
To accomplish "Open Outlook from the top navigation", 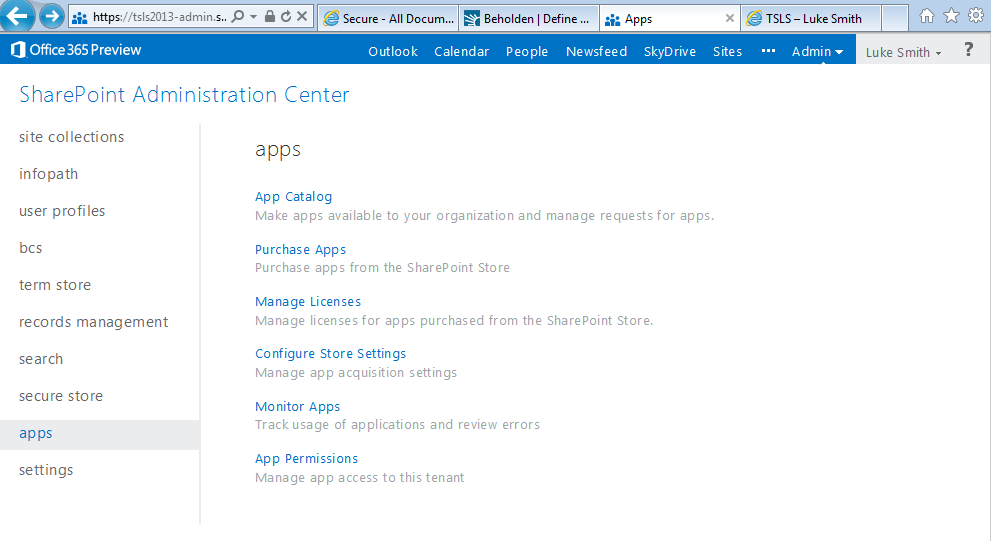I will pos(392,51).
